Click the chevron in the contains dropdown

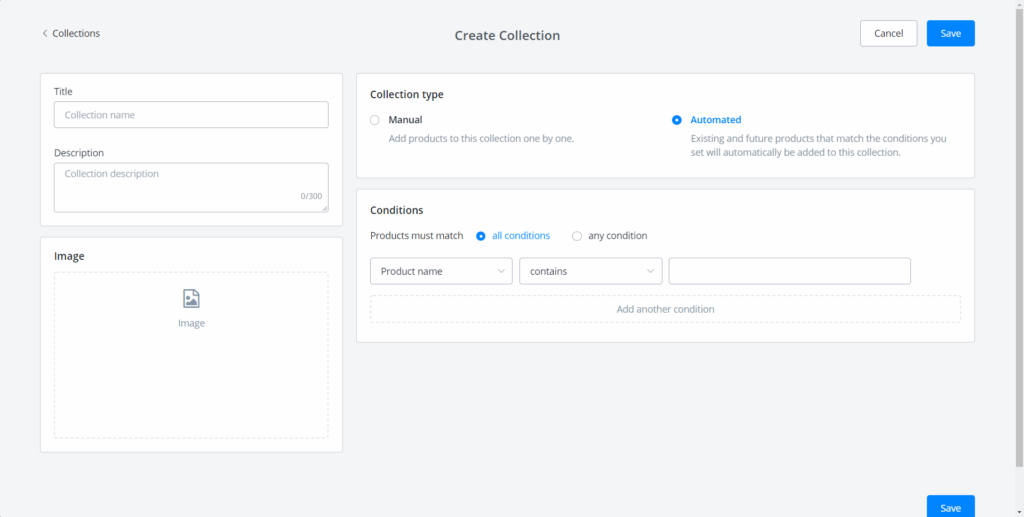(650, 271)
